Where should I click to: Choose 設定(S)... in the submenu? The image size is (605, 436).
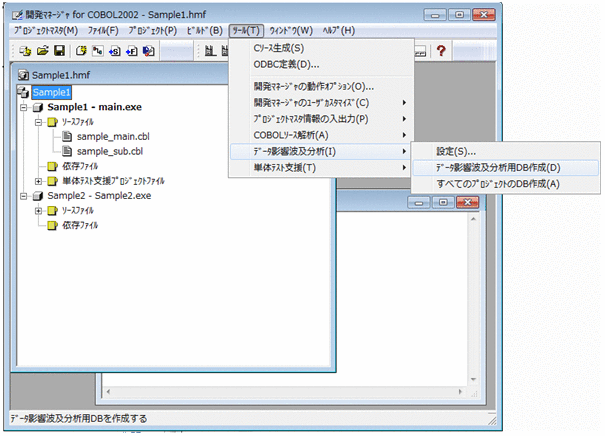506,151
